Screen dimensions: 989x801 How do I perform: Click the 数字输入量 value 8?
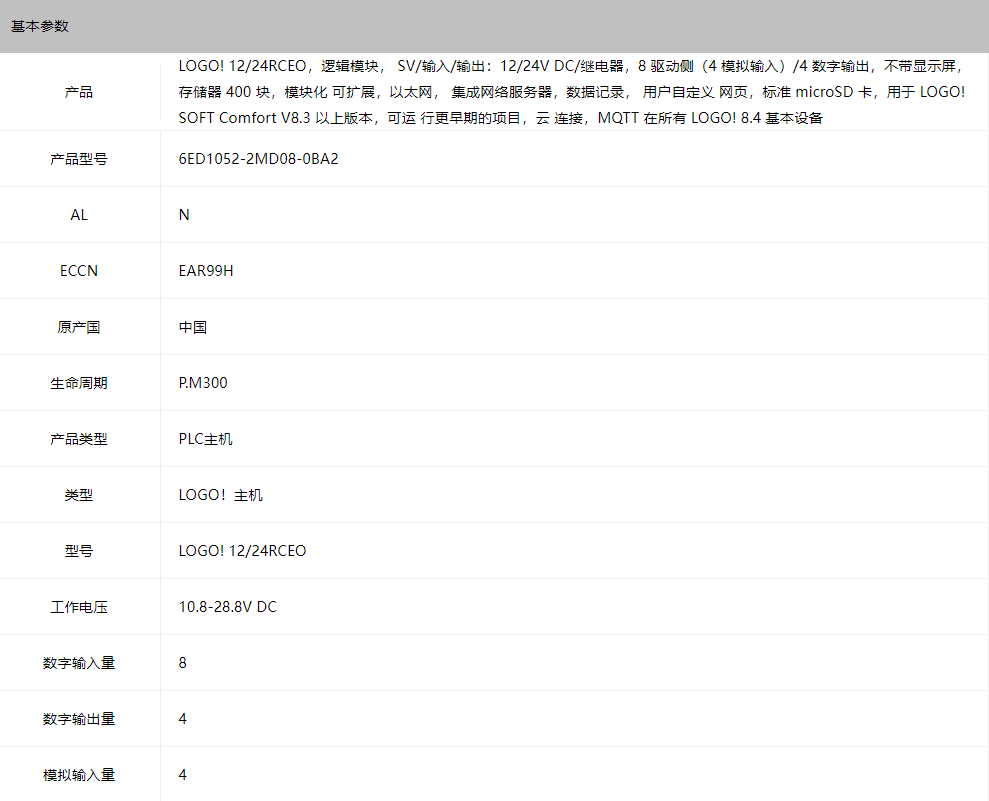coord(183,663)
